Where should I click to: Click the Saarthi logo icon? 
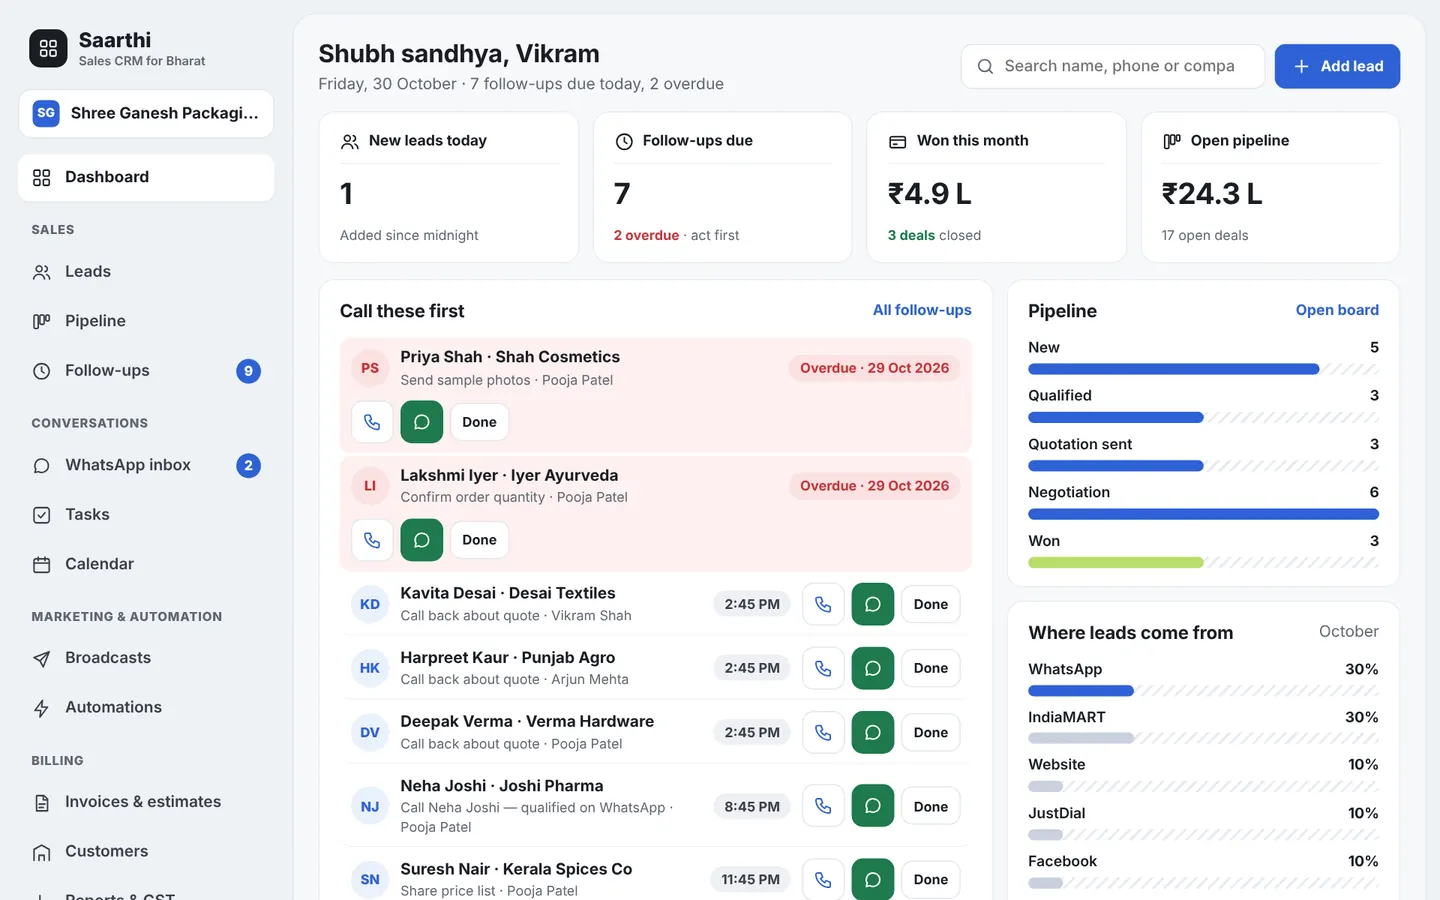pyautogui.click(x=48, y=48)
